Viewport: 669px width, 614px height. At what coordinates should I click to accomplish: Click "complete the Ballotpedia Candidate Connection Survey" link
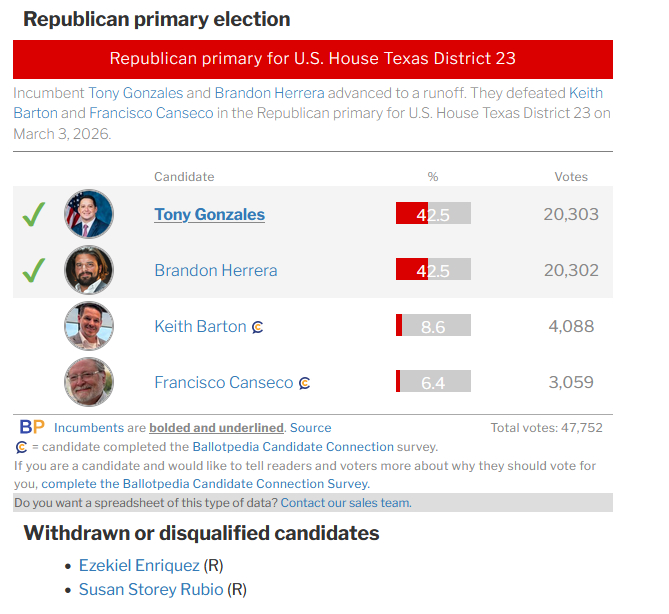pyautogui.click(x=207, y=484)
